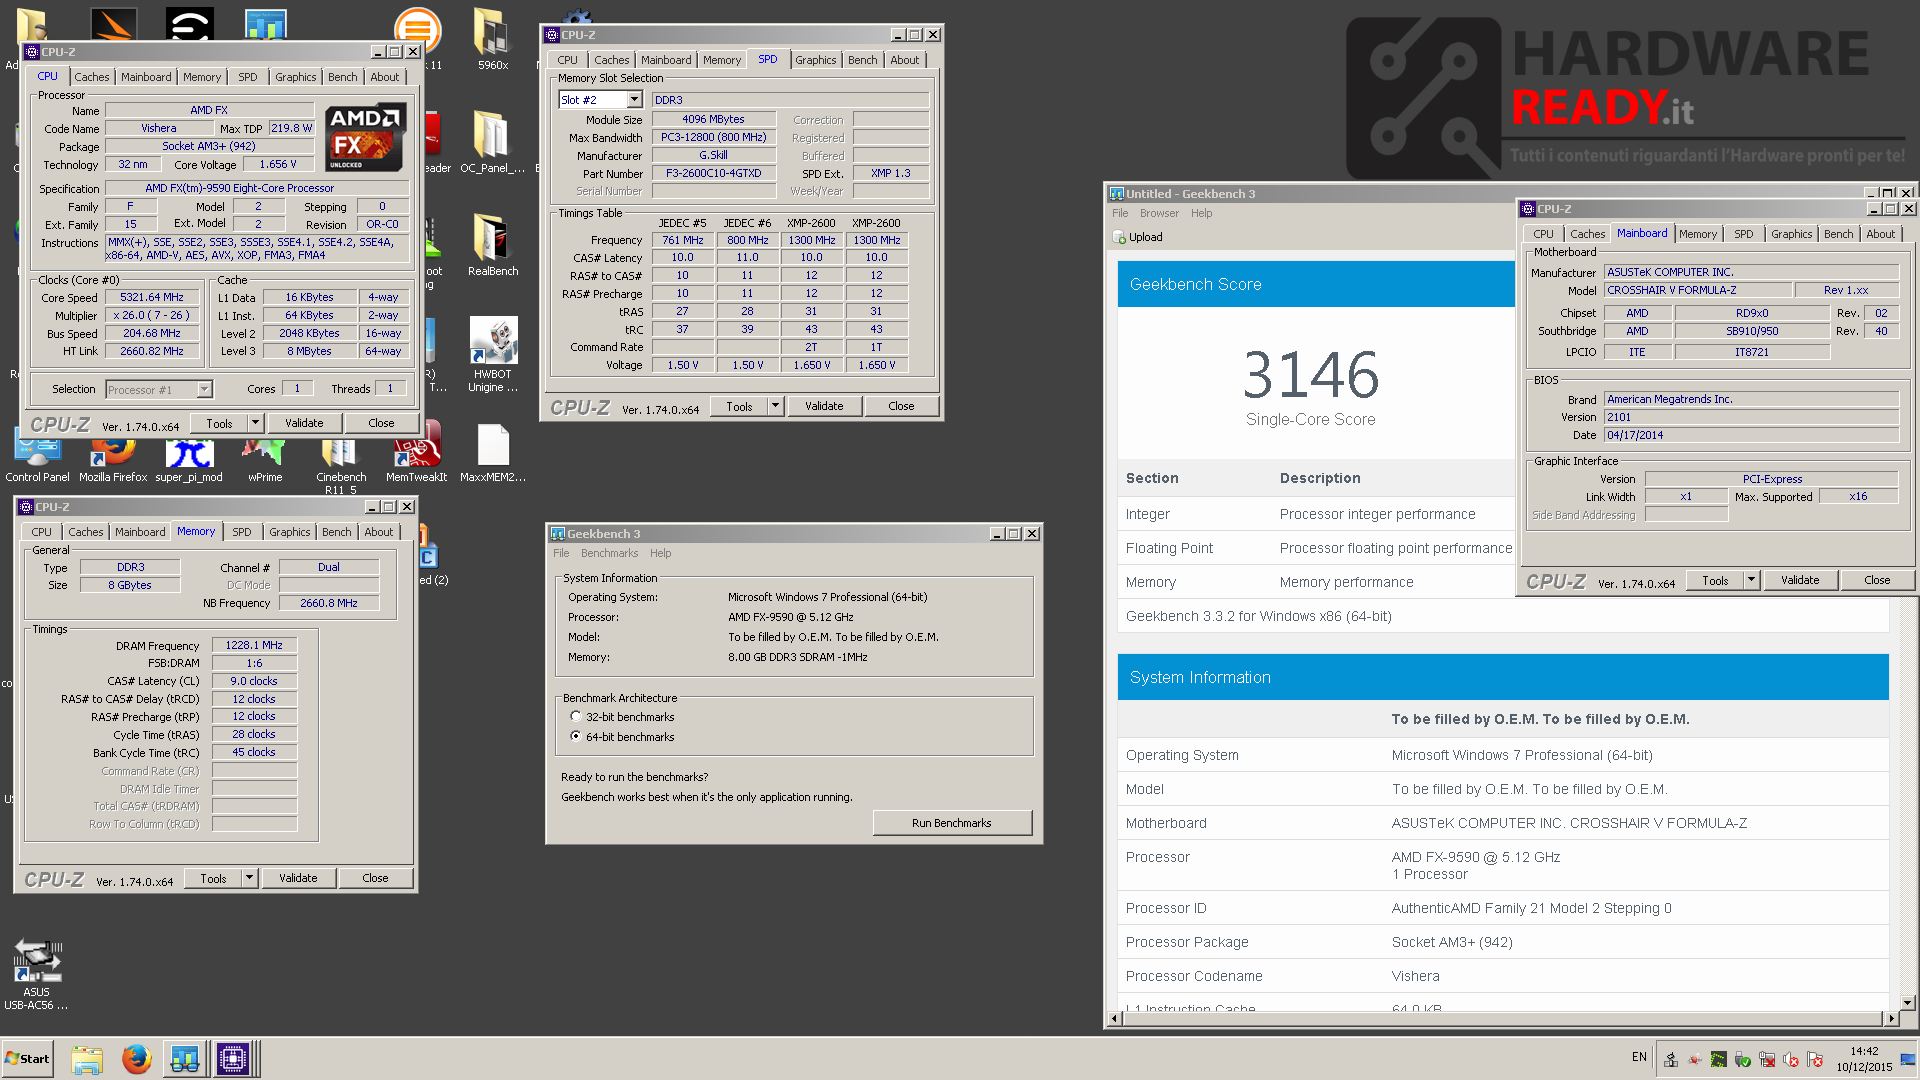This screenshot has width=1920, height=1080.
Task: Launch the RealBench desktop shortcut
Action: point(492,245)
